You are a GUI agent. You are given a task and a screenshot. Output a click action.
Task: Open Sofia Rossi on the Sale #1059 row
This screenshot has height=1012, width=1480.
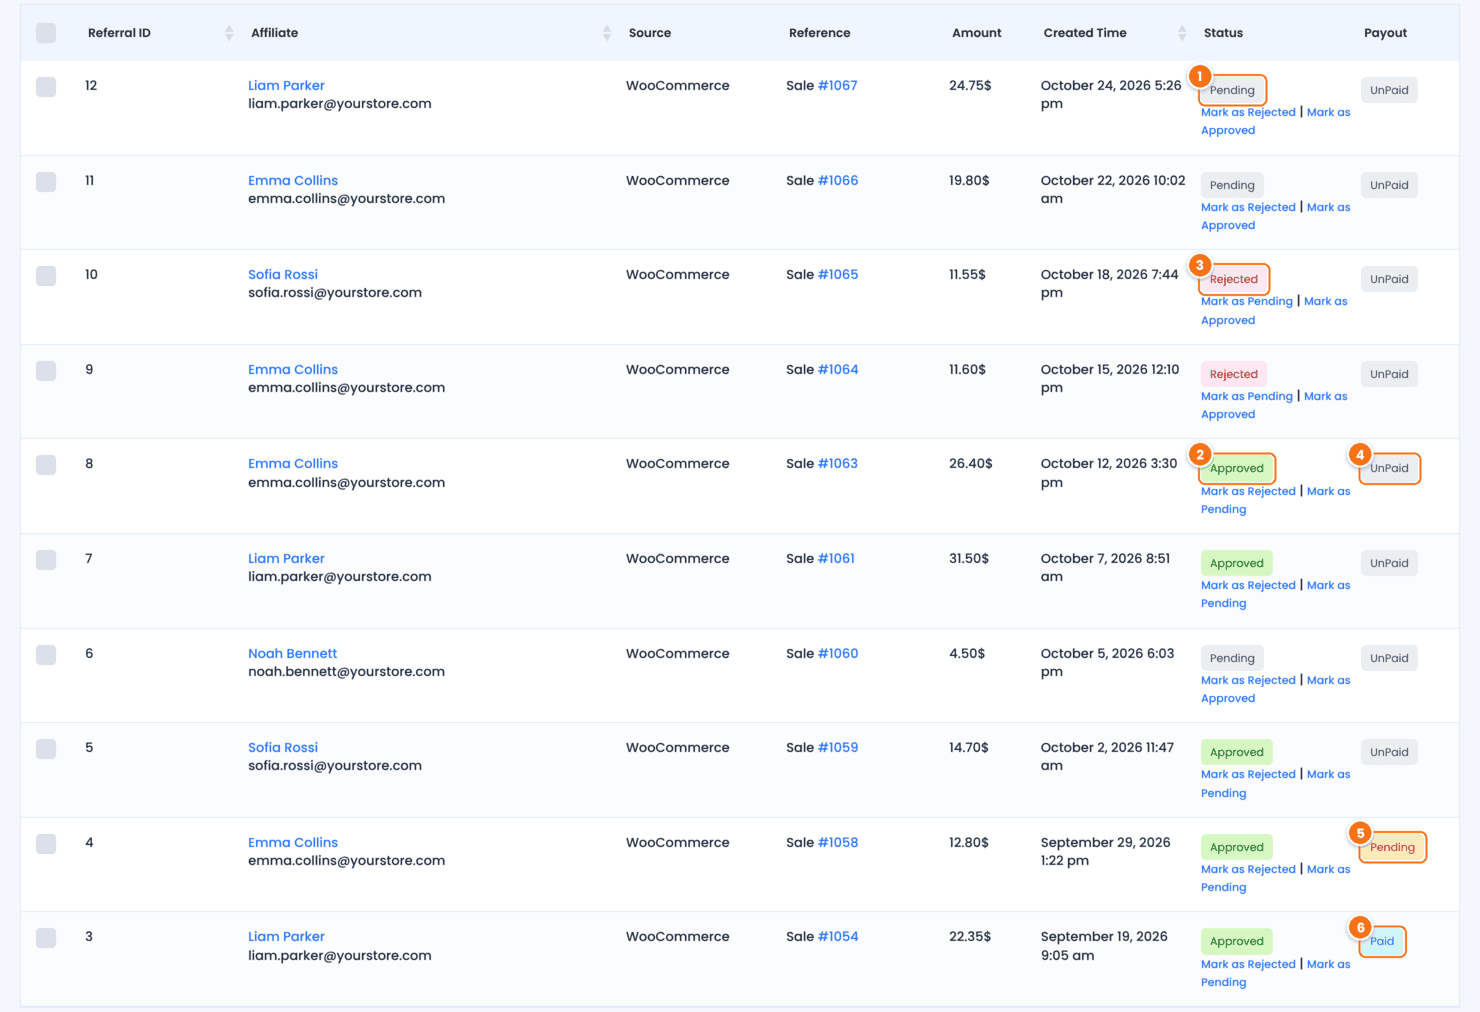[x=283, y=748]
